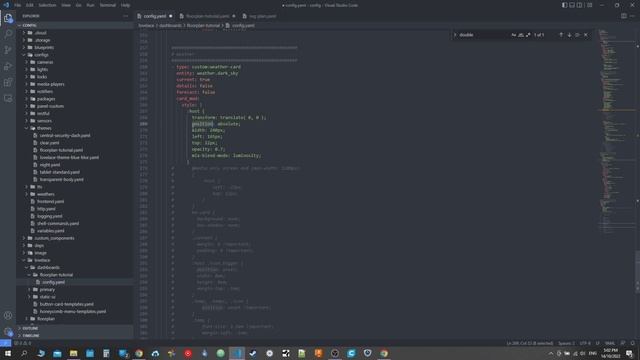Open the Selection menu
The image size is (640, 360).
click(x=47, y=5)
